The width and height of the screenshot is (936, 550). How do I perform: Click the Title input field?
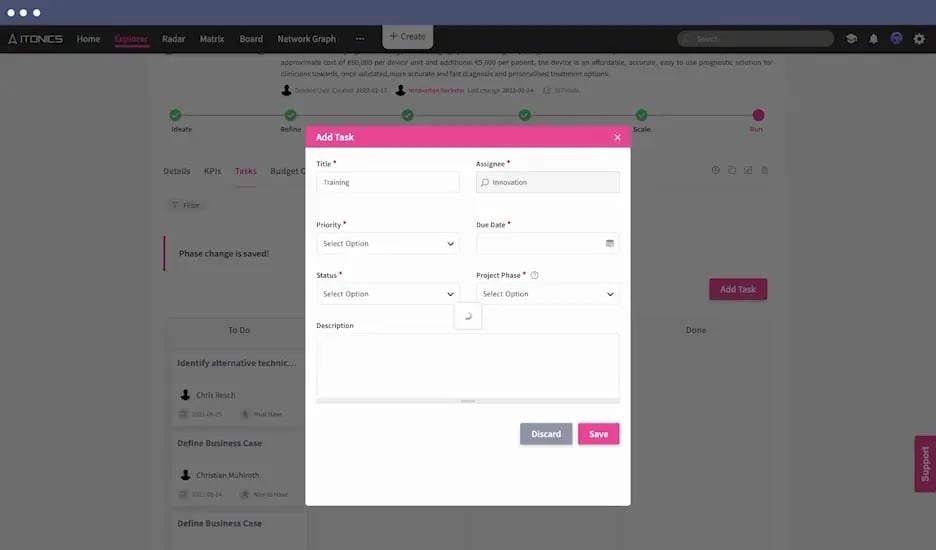(388, 182)
